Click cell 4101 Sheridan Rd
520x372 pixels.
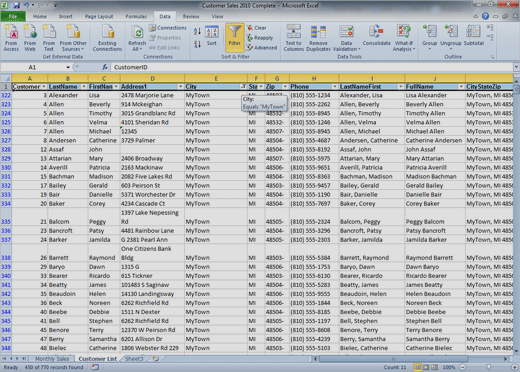pyautogui.click(x=152, y=122)
